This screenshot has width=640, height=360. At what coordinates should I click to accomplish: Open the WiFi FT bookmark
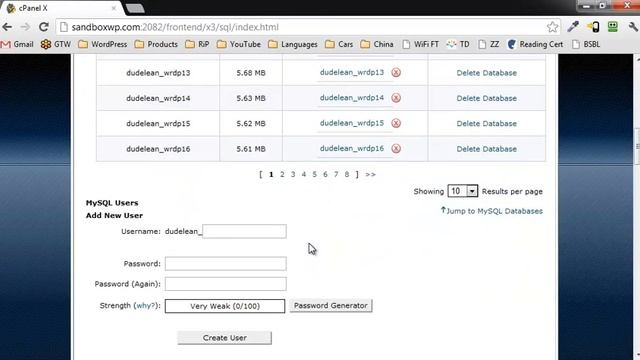(420, 44)
